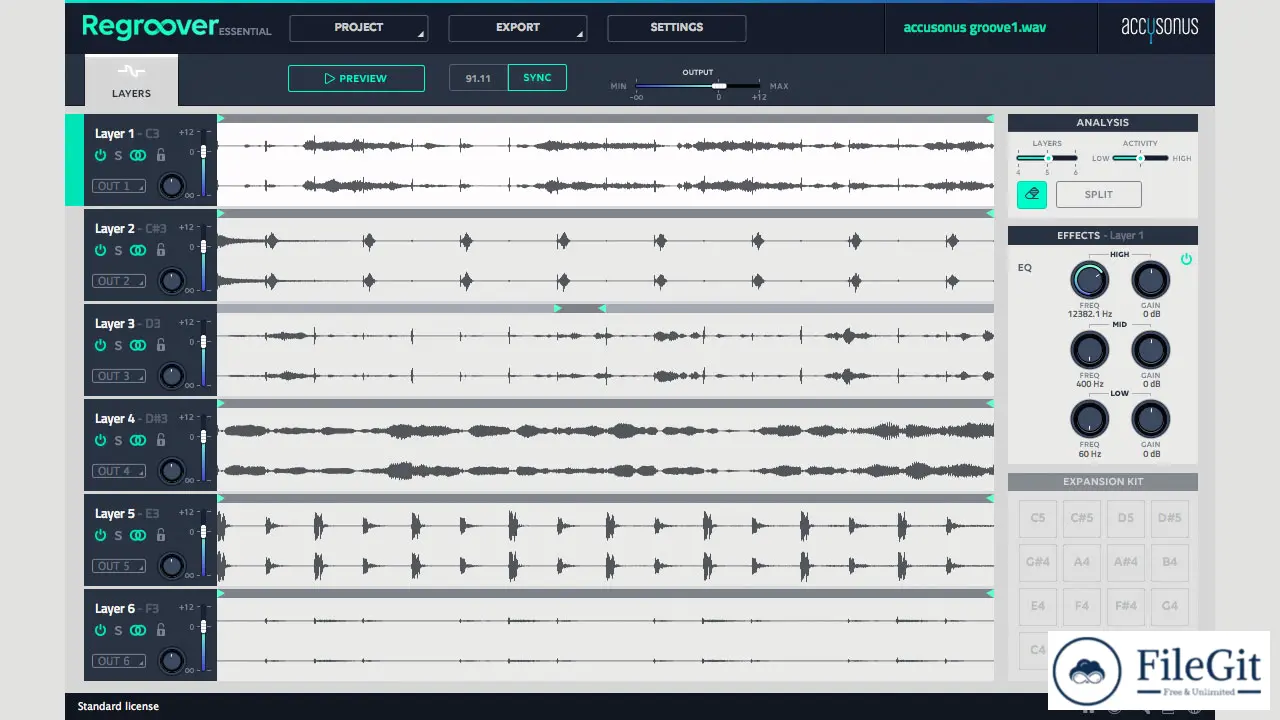Open the EXPORT menu

pos(518,28)
